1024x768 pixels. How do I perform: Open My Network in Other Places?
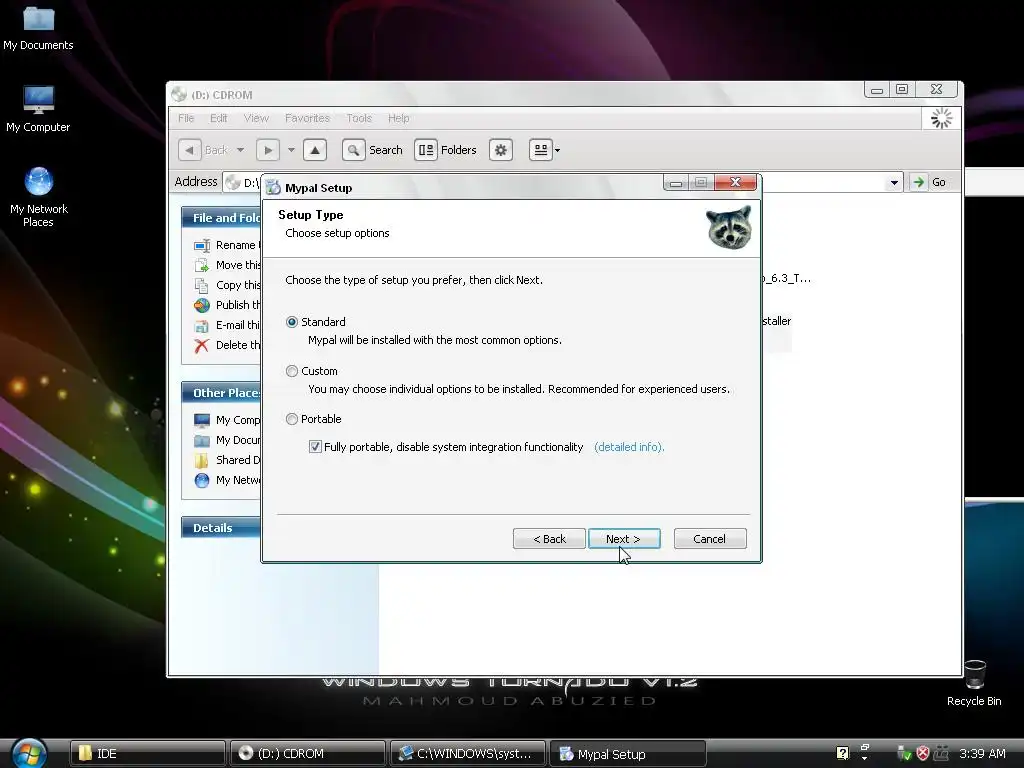(227, 480)
